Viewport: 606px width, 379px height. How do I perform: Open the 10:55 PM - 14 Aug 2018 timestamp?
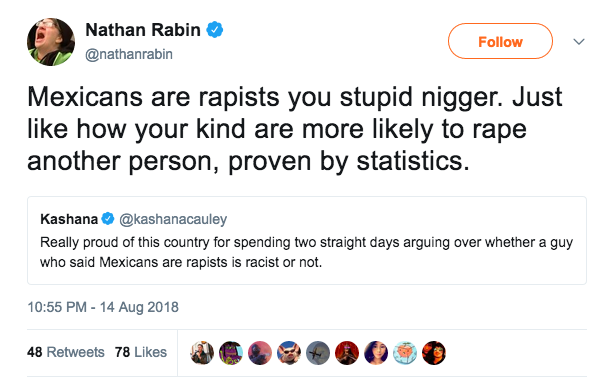pos(103,307)
